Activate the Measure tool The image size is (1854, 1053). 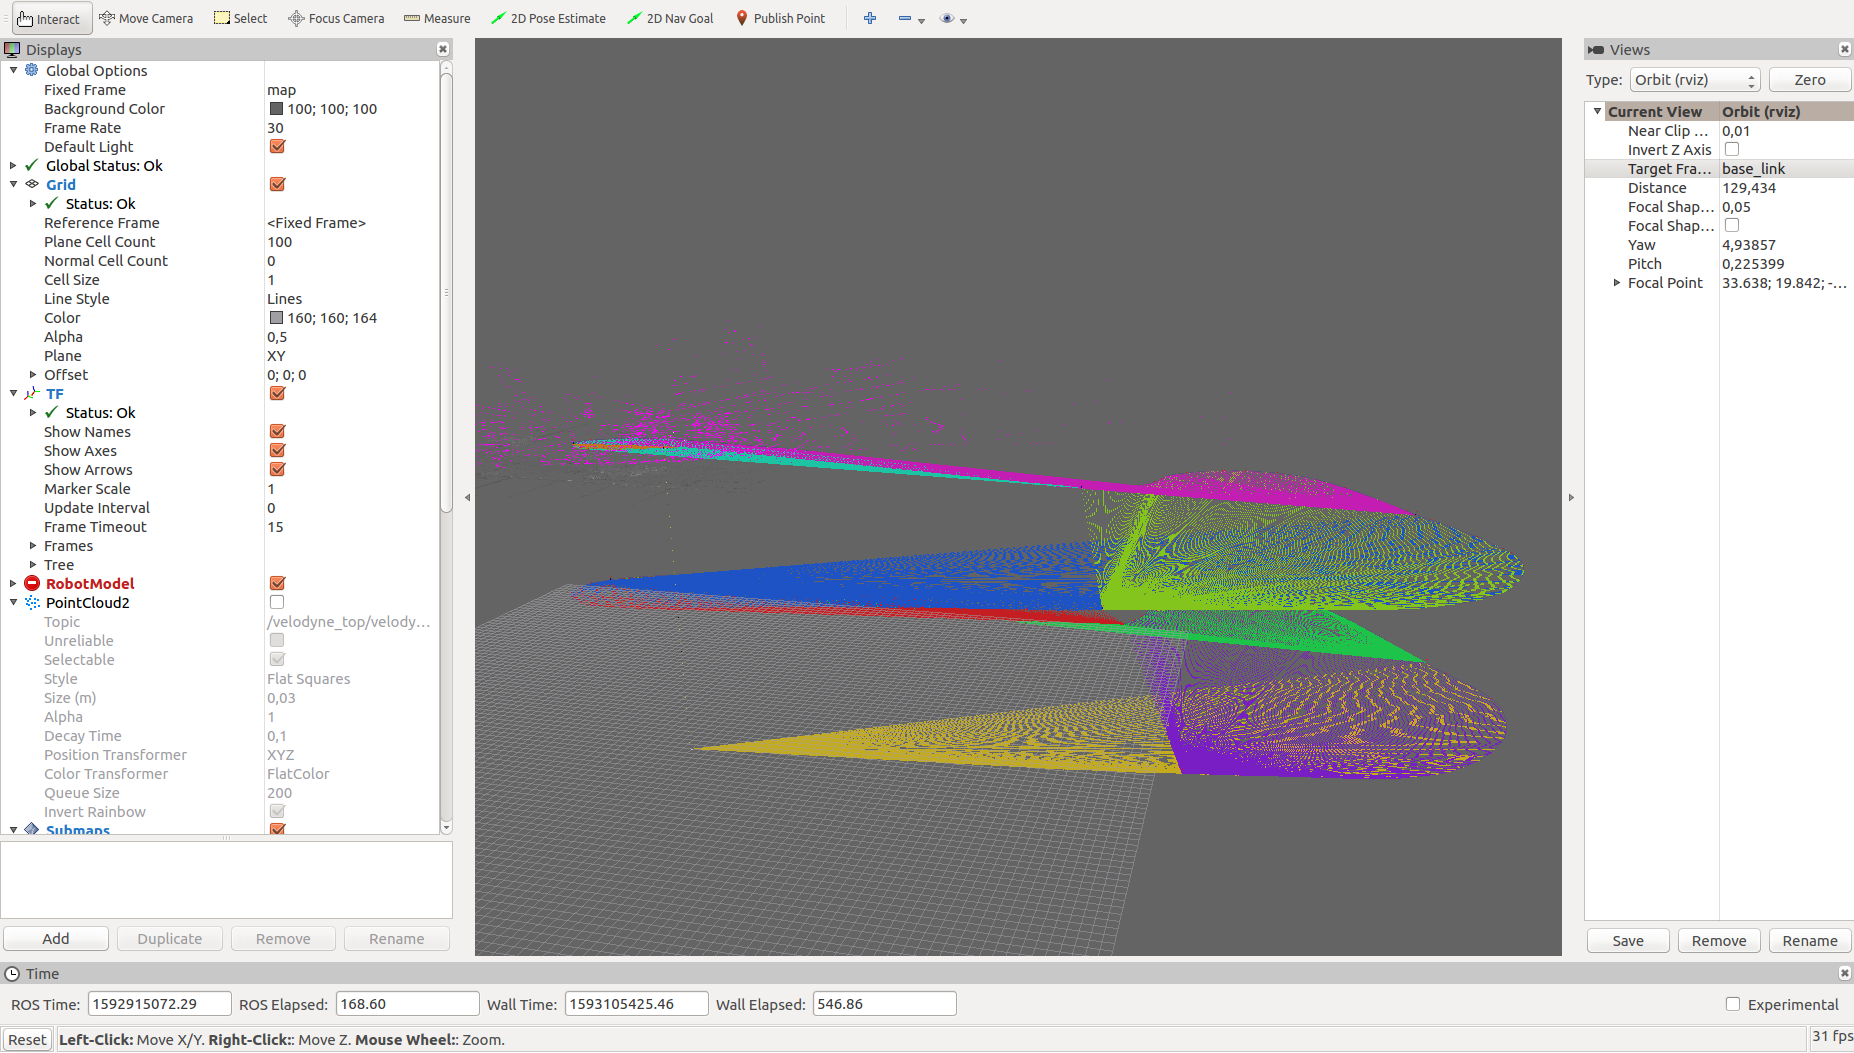point(436,18)
